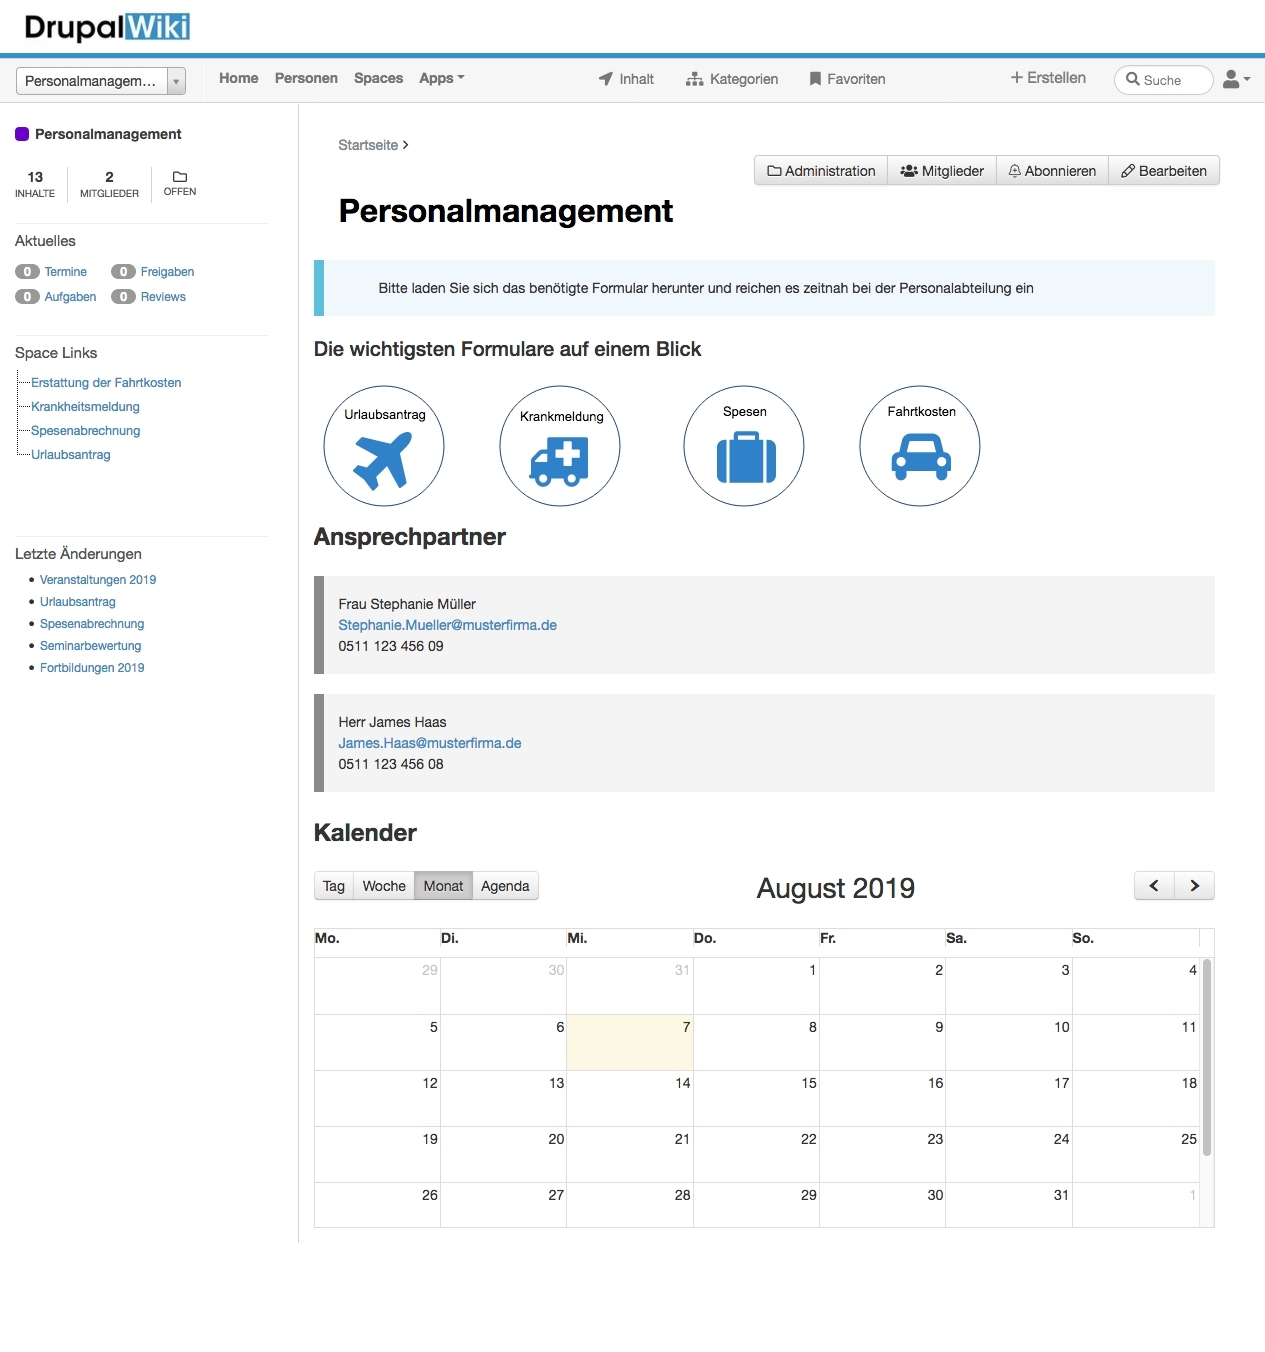Expand the Personalmanagement space dropdown
Screen dimensions: 1265x1352
(x=176, y=81)
